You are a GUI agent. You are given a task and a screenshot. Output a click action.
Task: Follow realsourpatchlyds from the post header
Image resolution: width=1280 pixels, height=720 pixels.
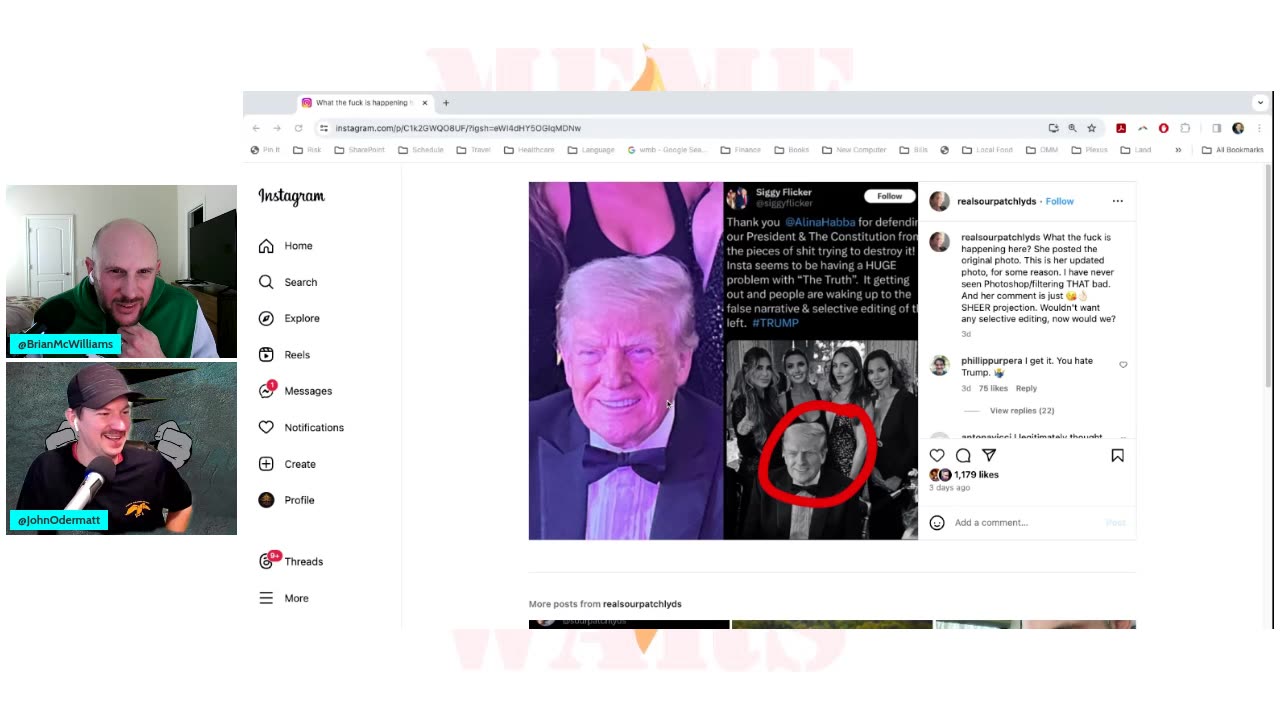point(1059,201)
